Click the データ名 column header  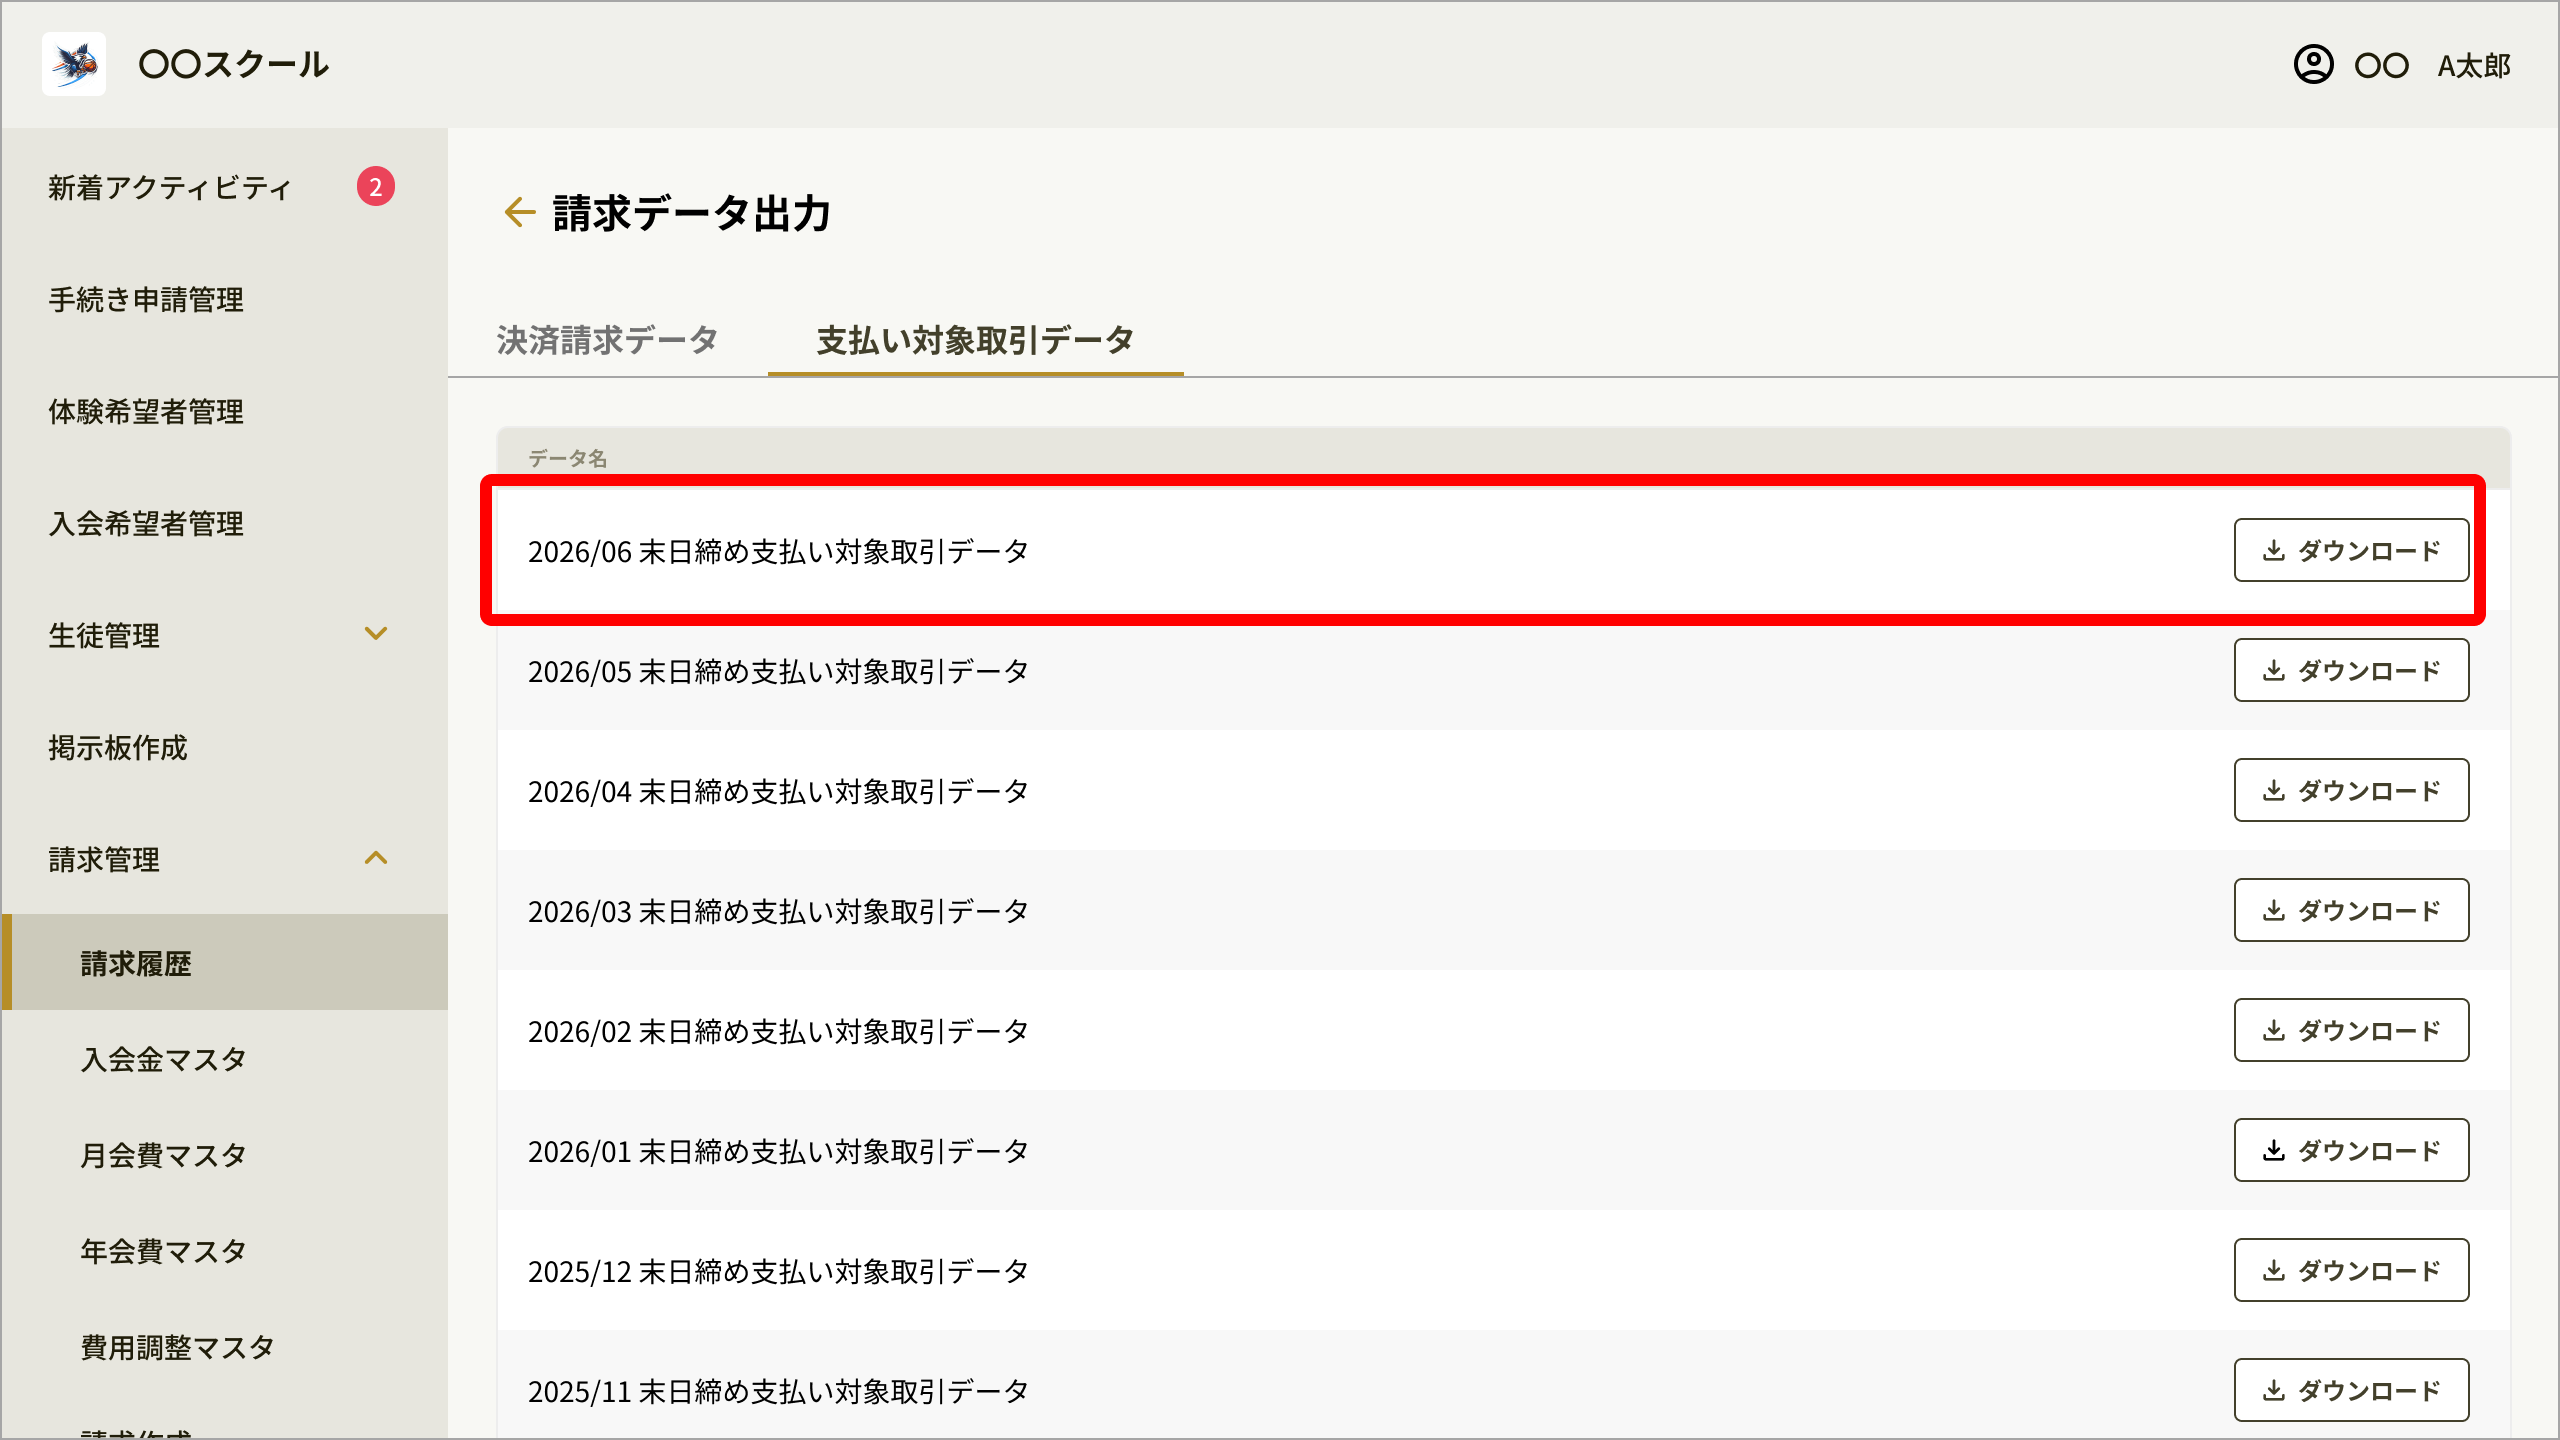(567, 458)
